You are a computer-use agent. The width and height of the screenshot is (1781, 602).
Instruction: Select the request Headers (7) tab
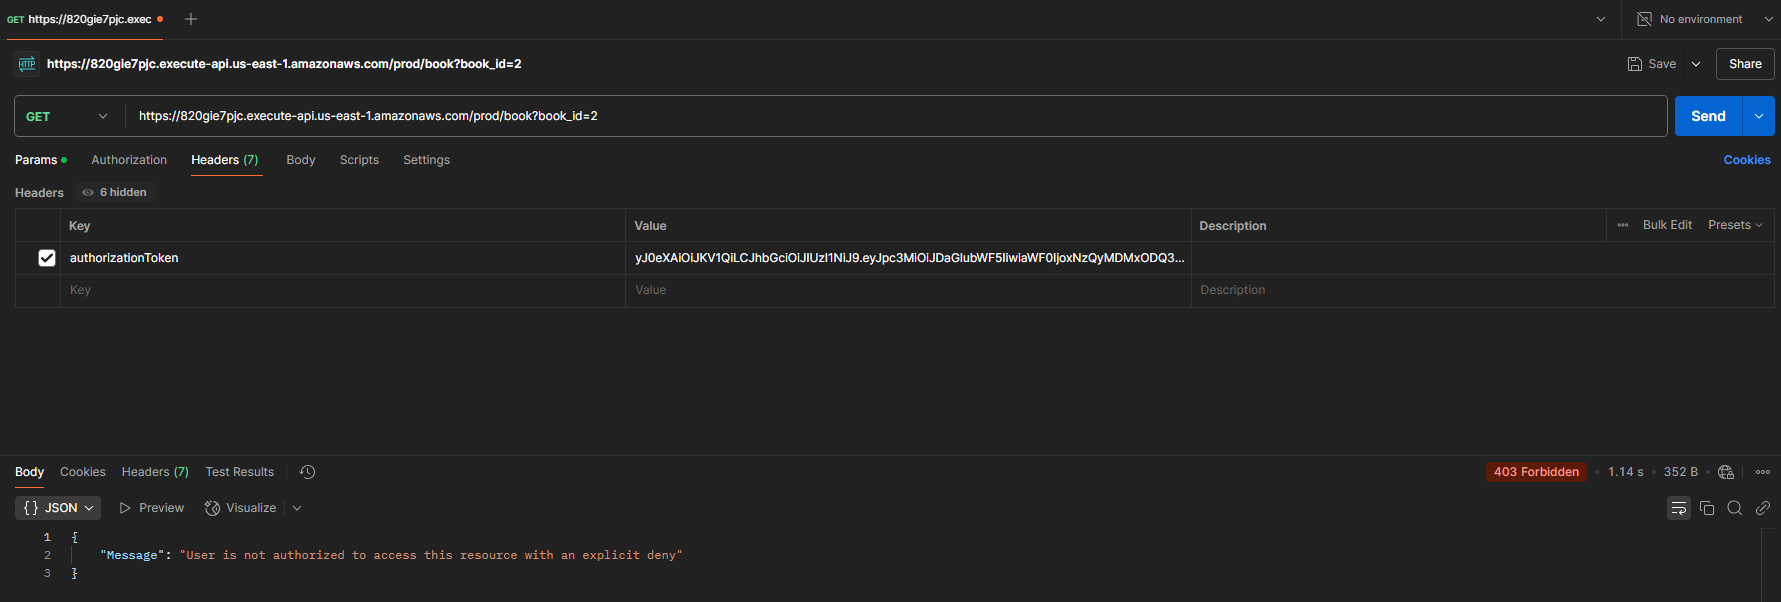pos(225,160)
